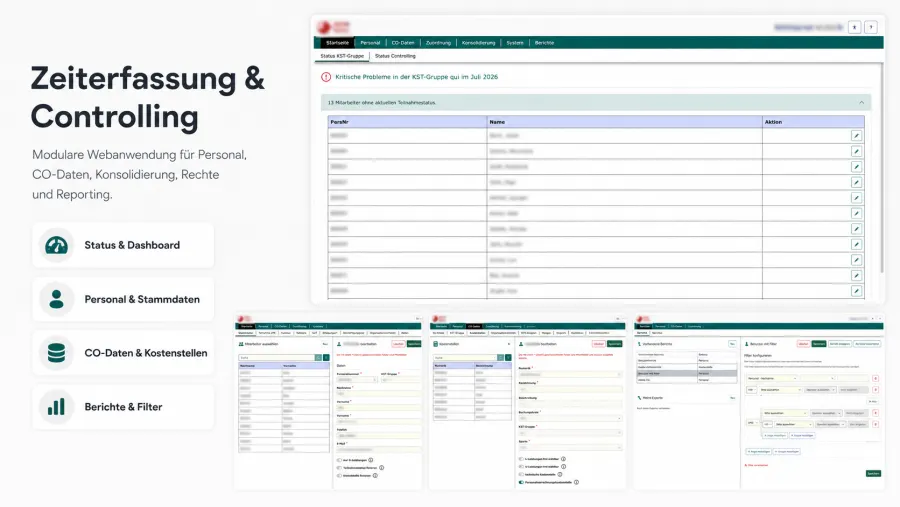Click the Kostenstellen heading icon

pos(436,344)
